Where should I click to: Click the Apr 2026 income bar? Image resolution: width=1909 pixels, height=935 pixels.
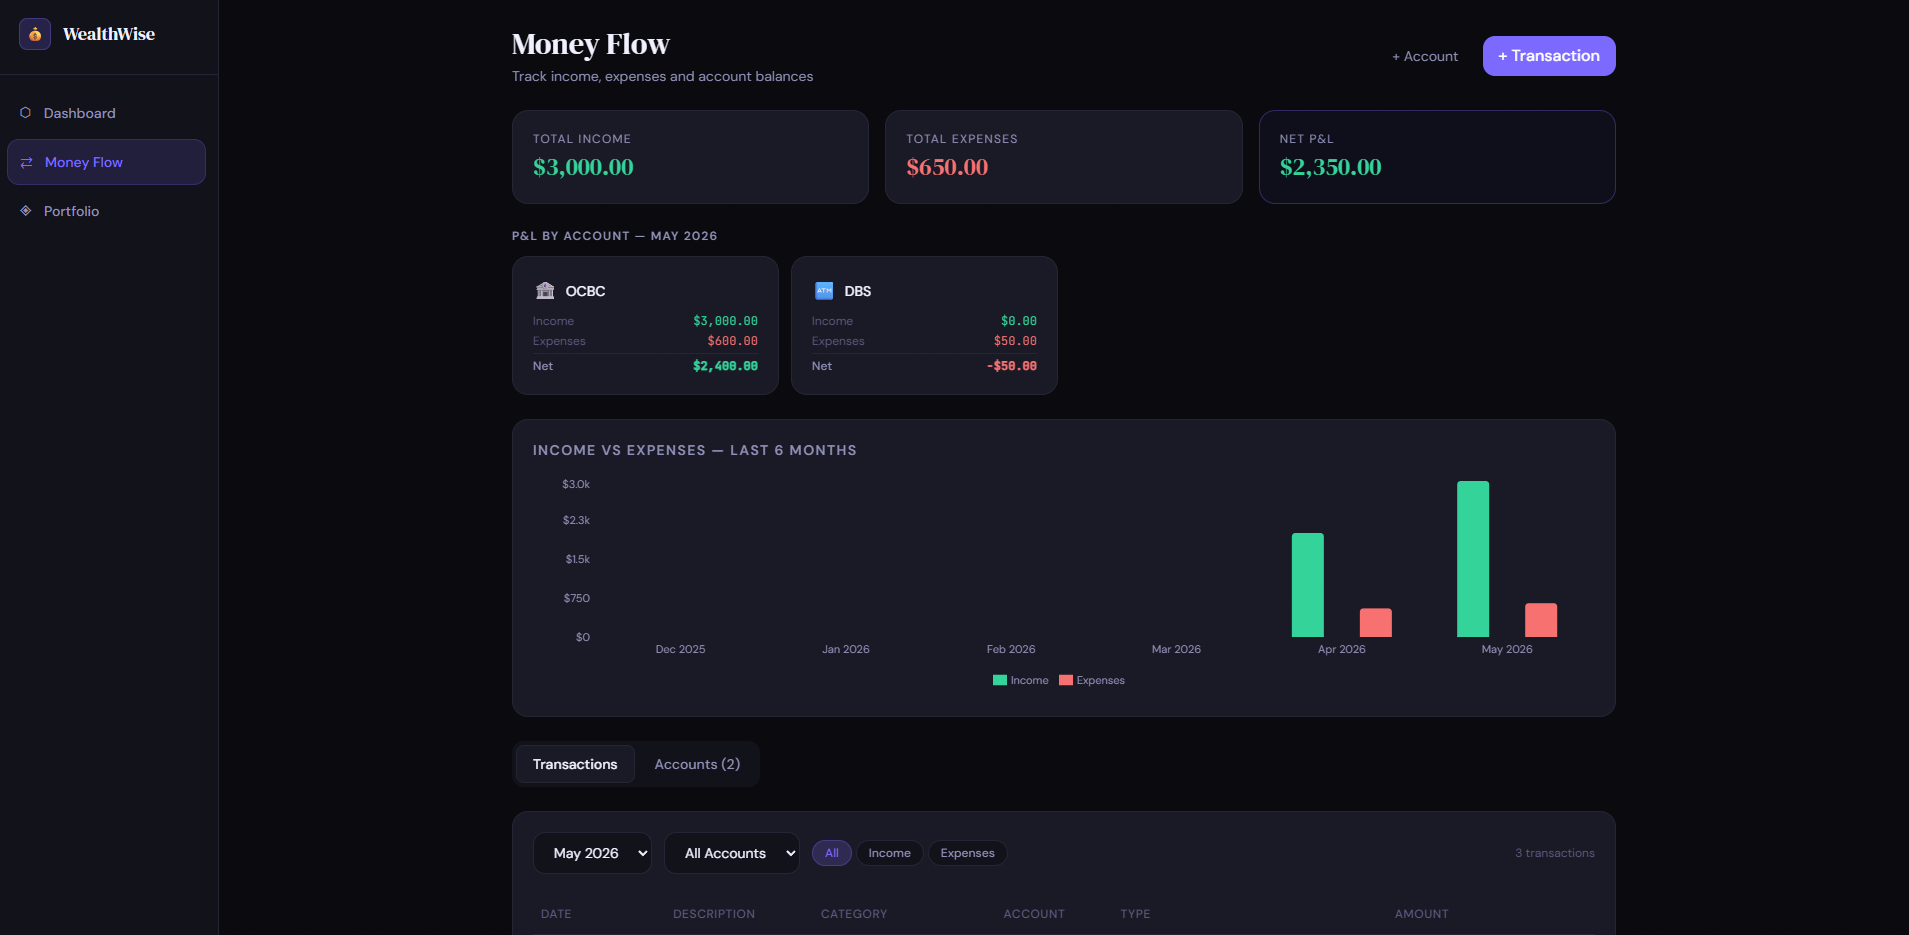point(1308,585)
